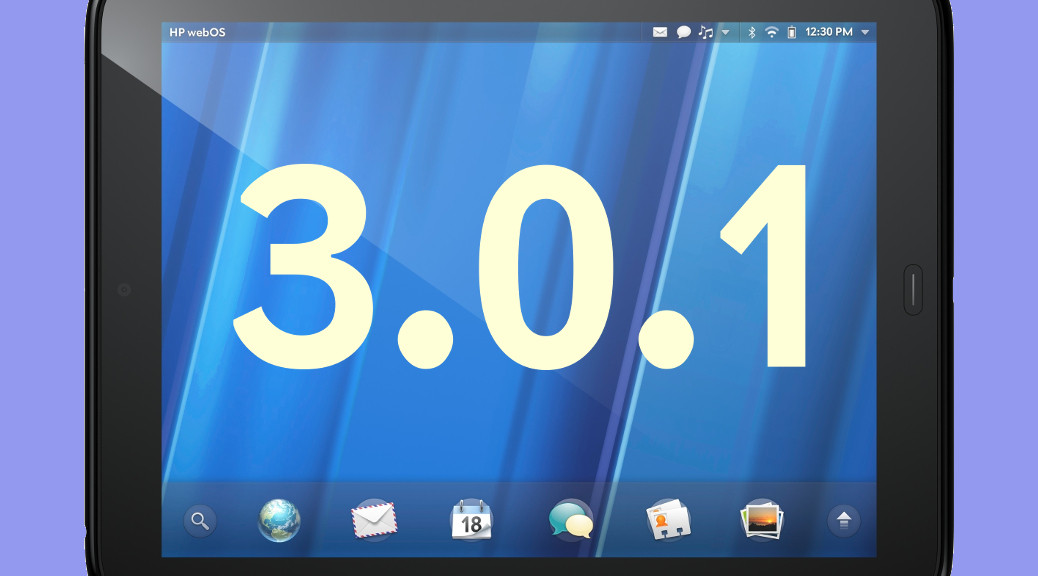
Task: Click the 12:30 PM clock
Action: tap(829, 32)
